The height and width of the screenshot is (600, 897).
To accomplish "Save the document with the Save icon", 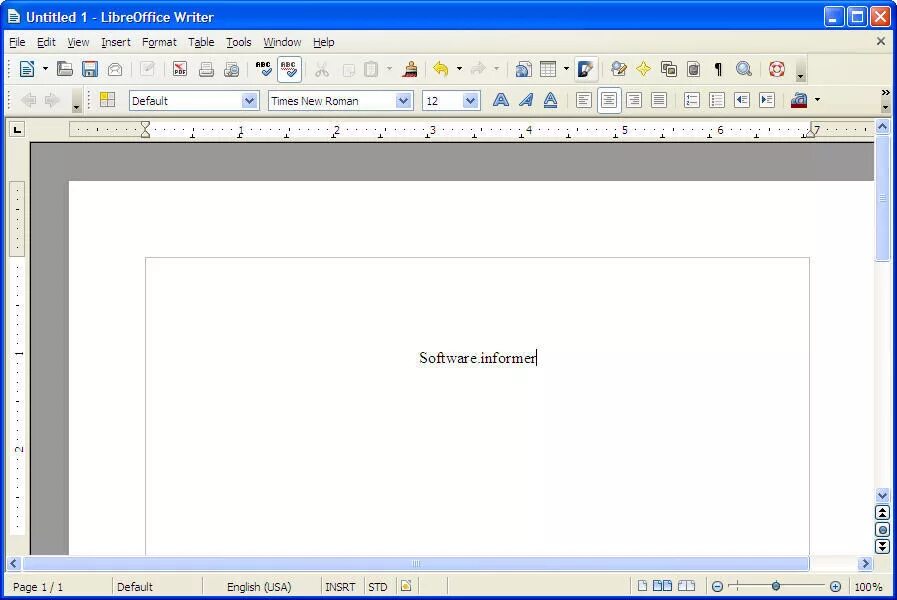I will coord(90,69).
